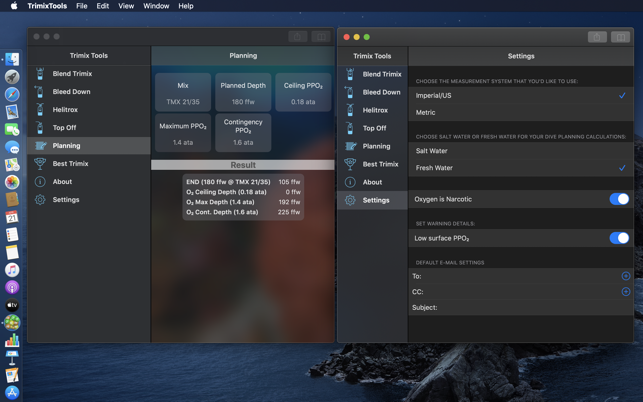
Task: Open Best Trimix in the Planning window sidebar
Action: [89, 164]
